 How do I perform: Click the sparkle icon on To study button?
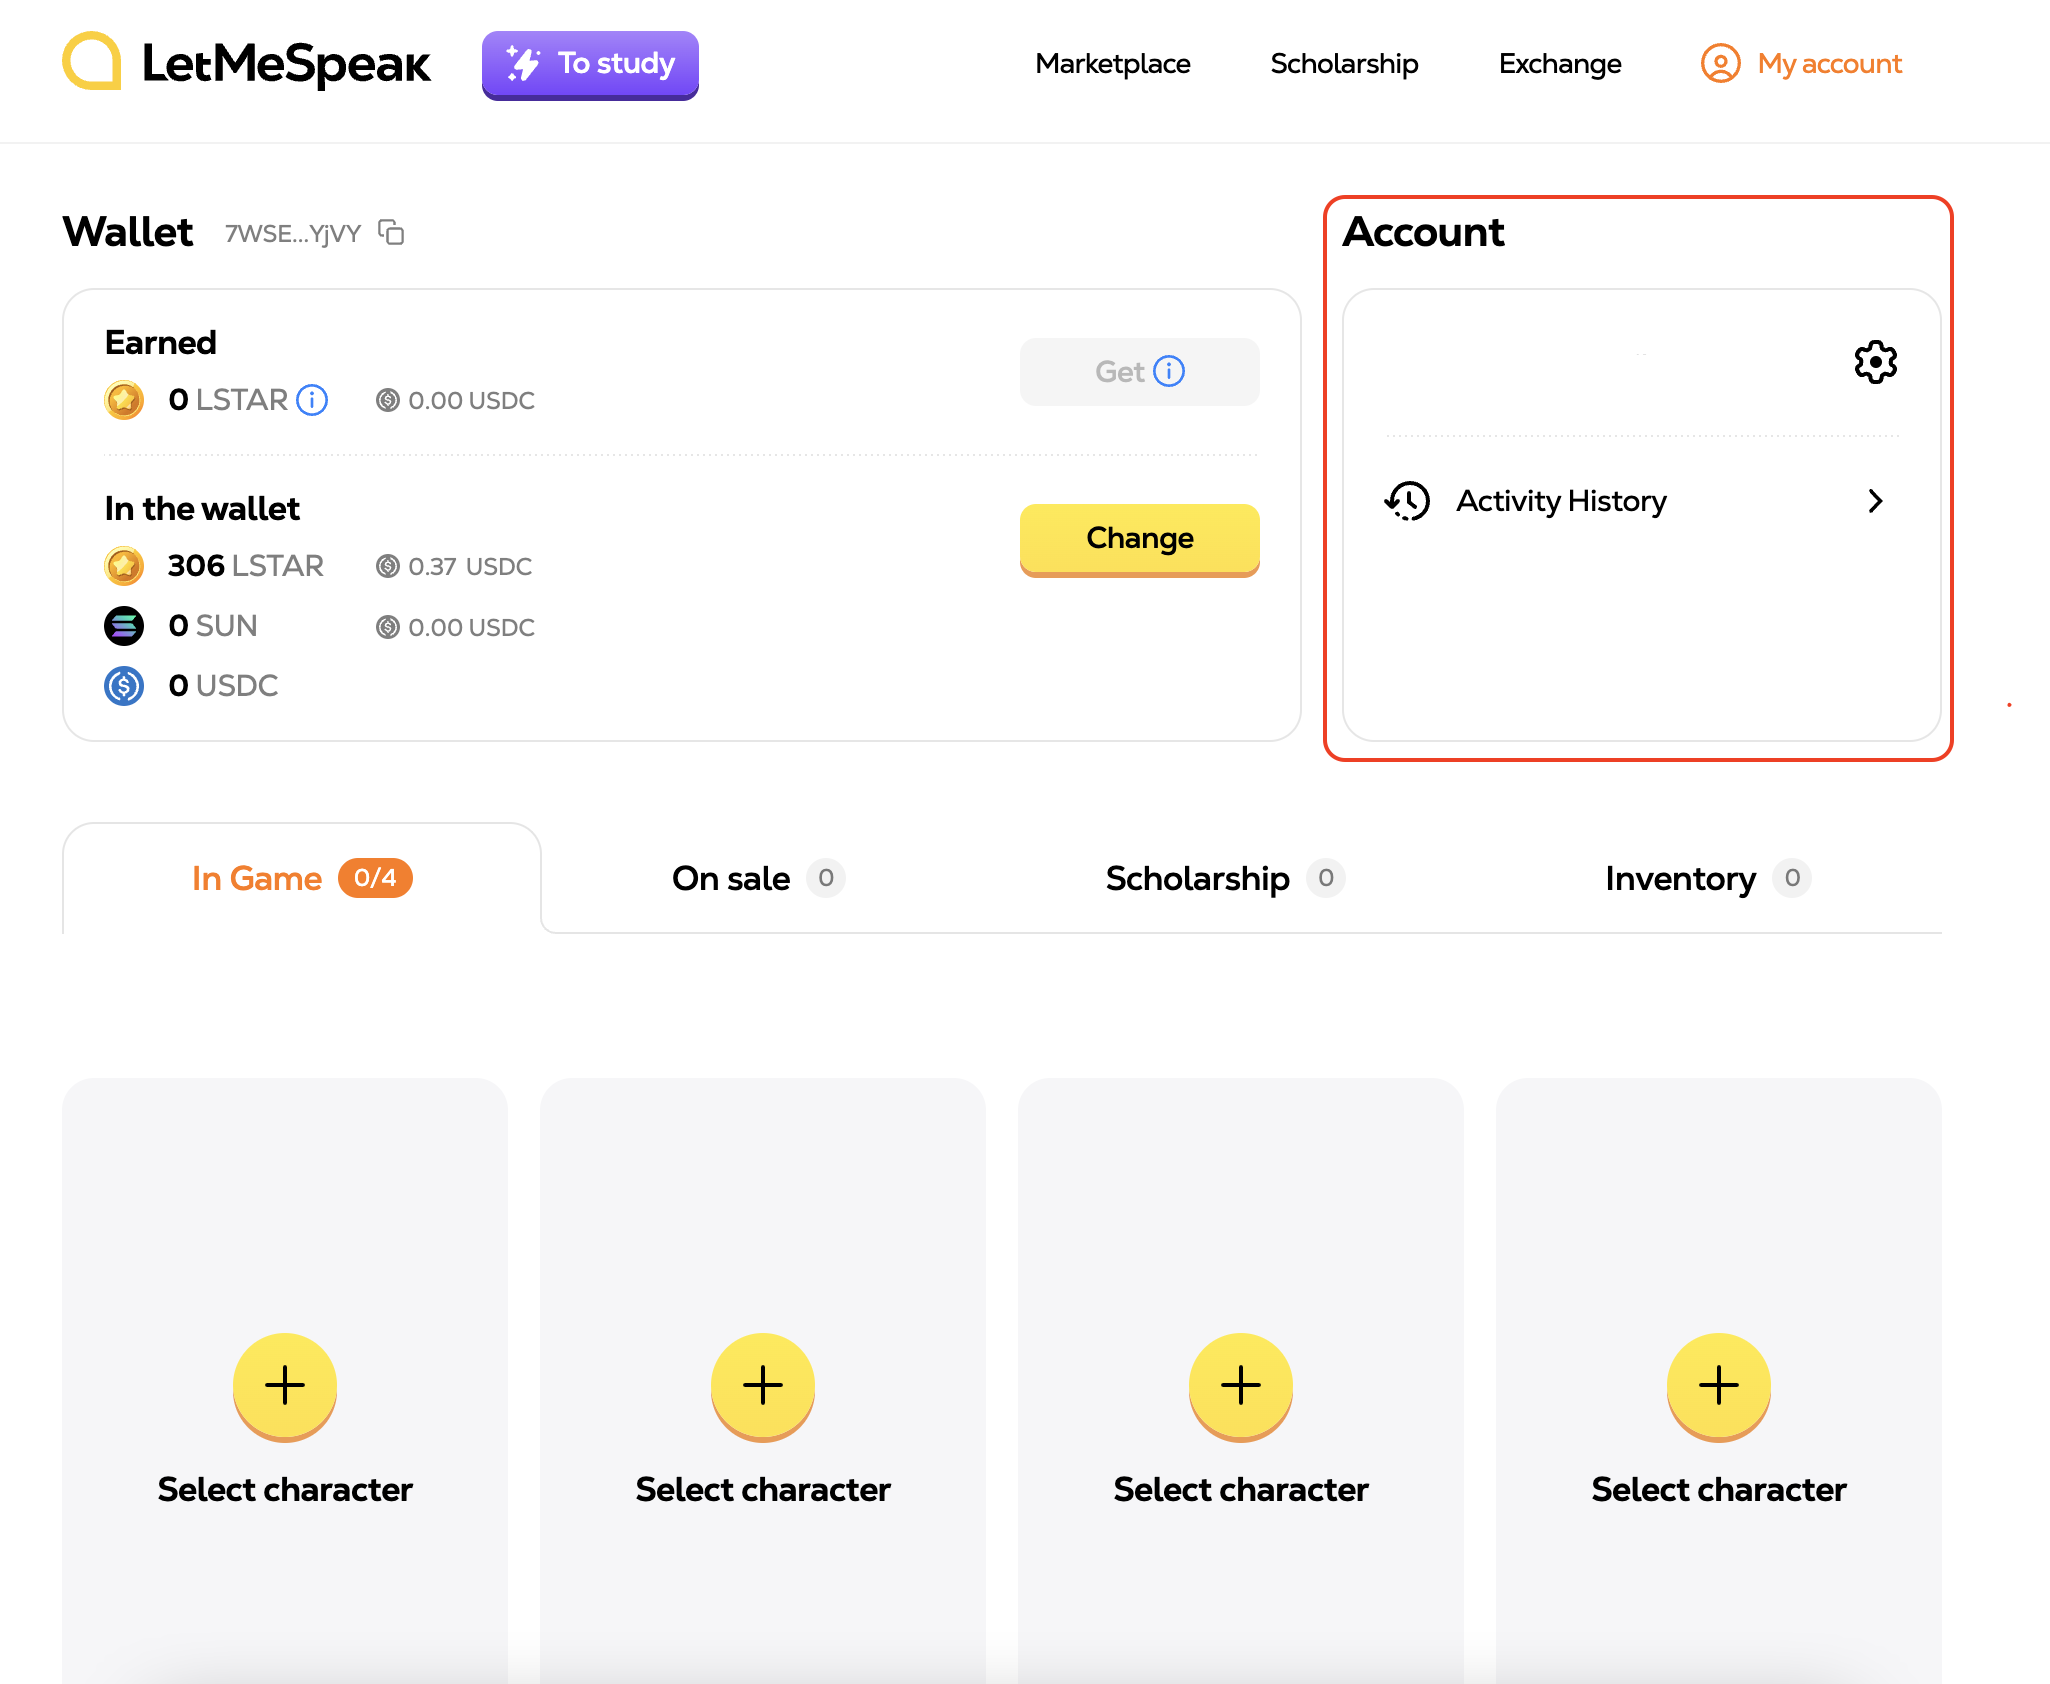pyautogui.click(x=523, y=63)
